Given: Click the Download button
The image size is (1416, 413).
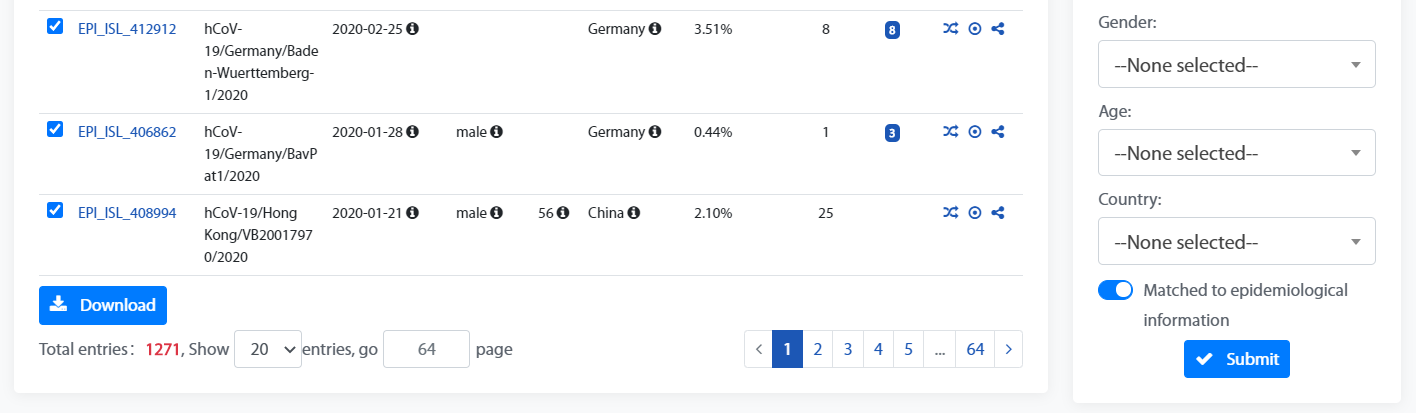Looking at the screenshot, I should point(103,305).
